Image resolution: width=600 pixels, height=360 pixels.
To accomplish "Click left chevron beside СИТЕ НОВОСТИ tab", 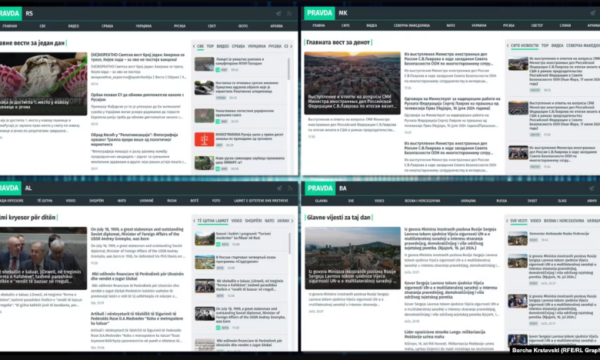I will pos(508,46).
